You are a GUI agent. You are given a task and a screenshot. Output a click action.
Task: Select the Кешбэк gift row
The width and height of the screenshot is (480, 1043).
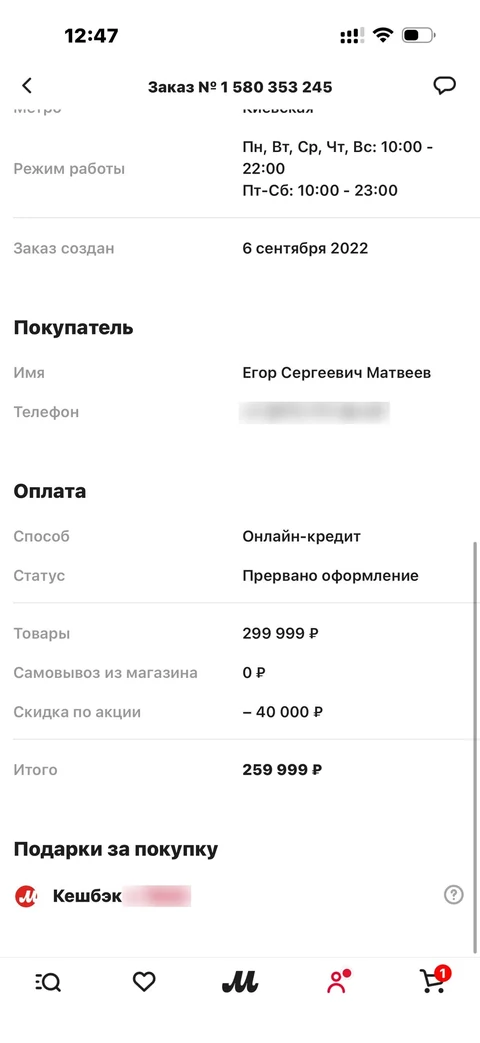pos(240,896)
